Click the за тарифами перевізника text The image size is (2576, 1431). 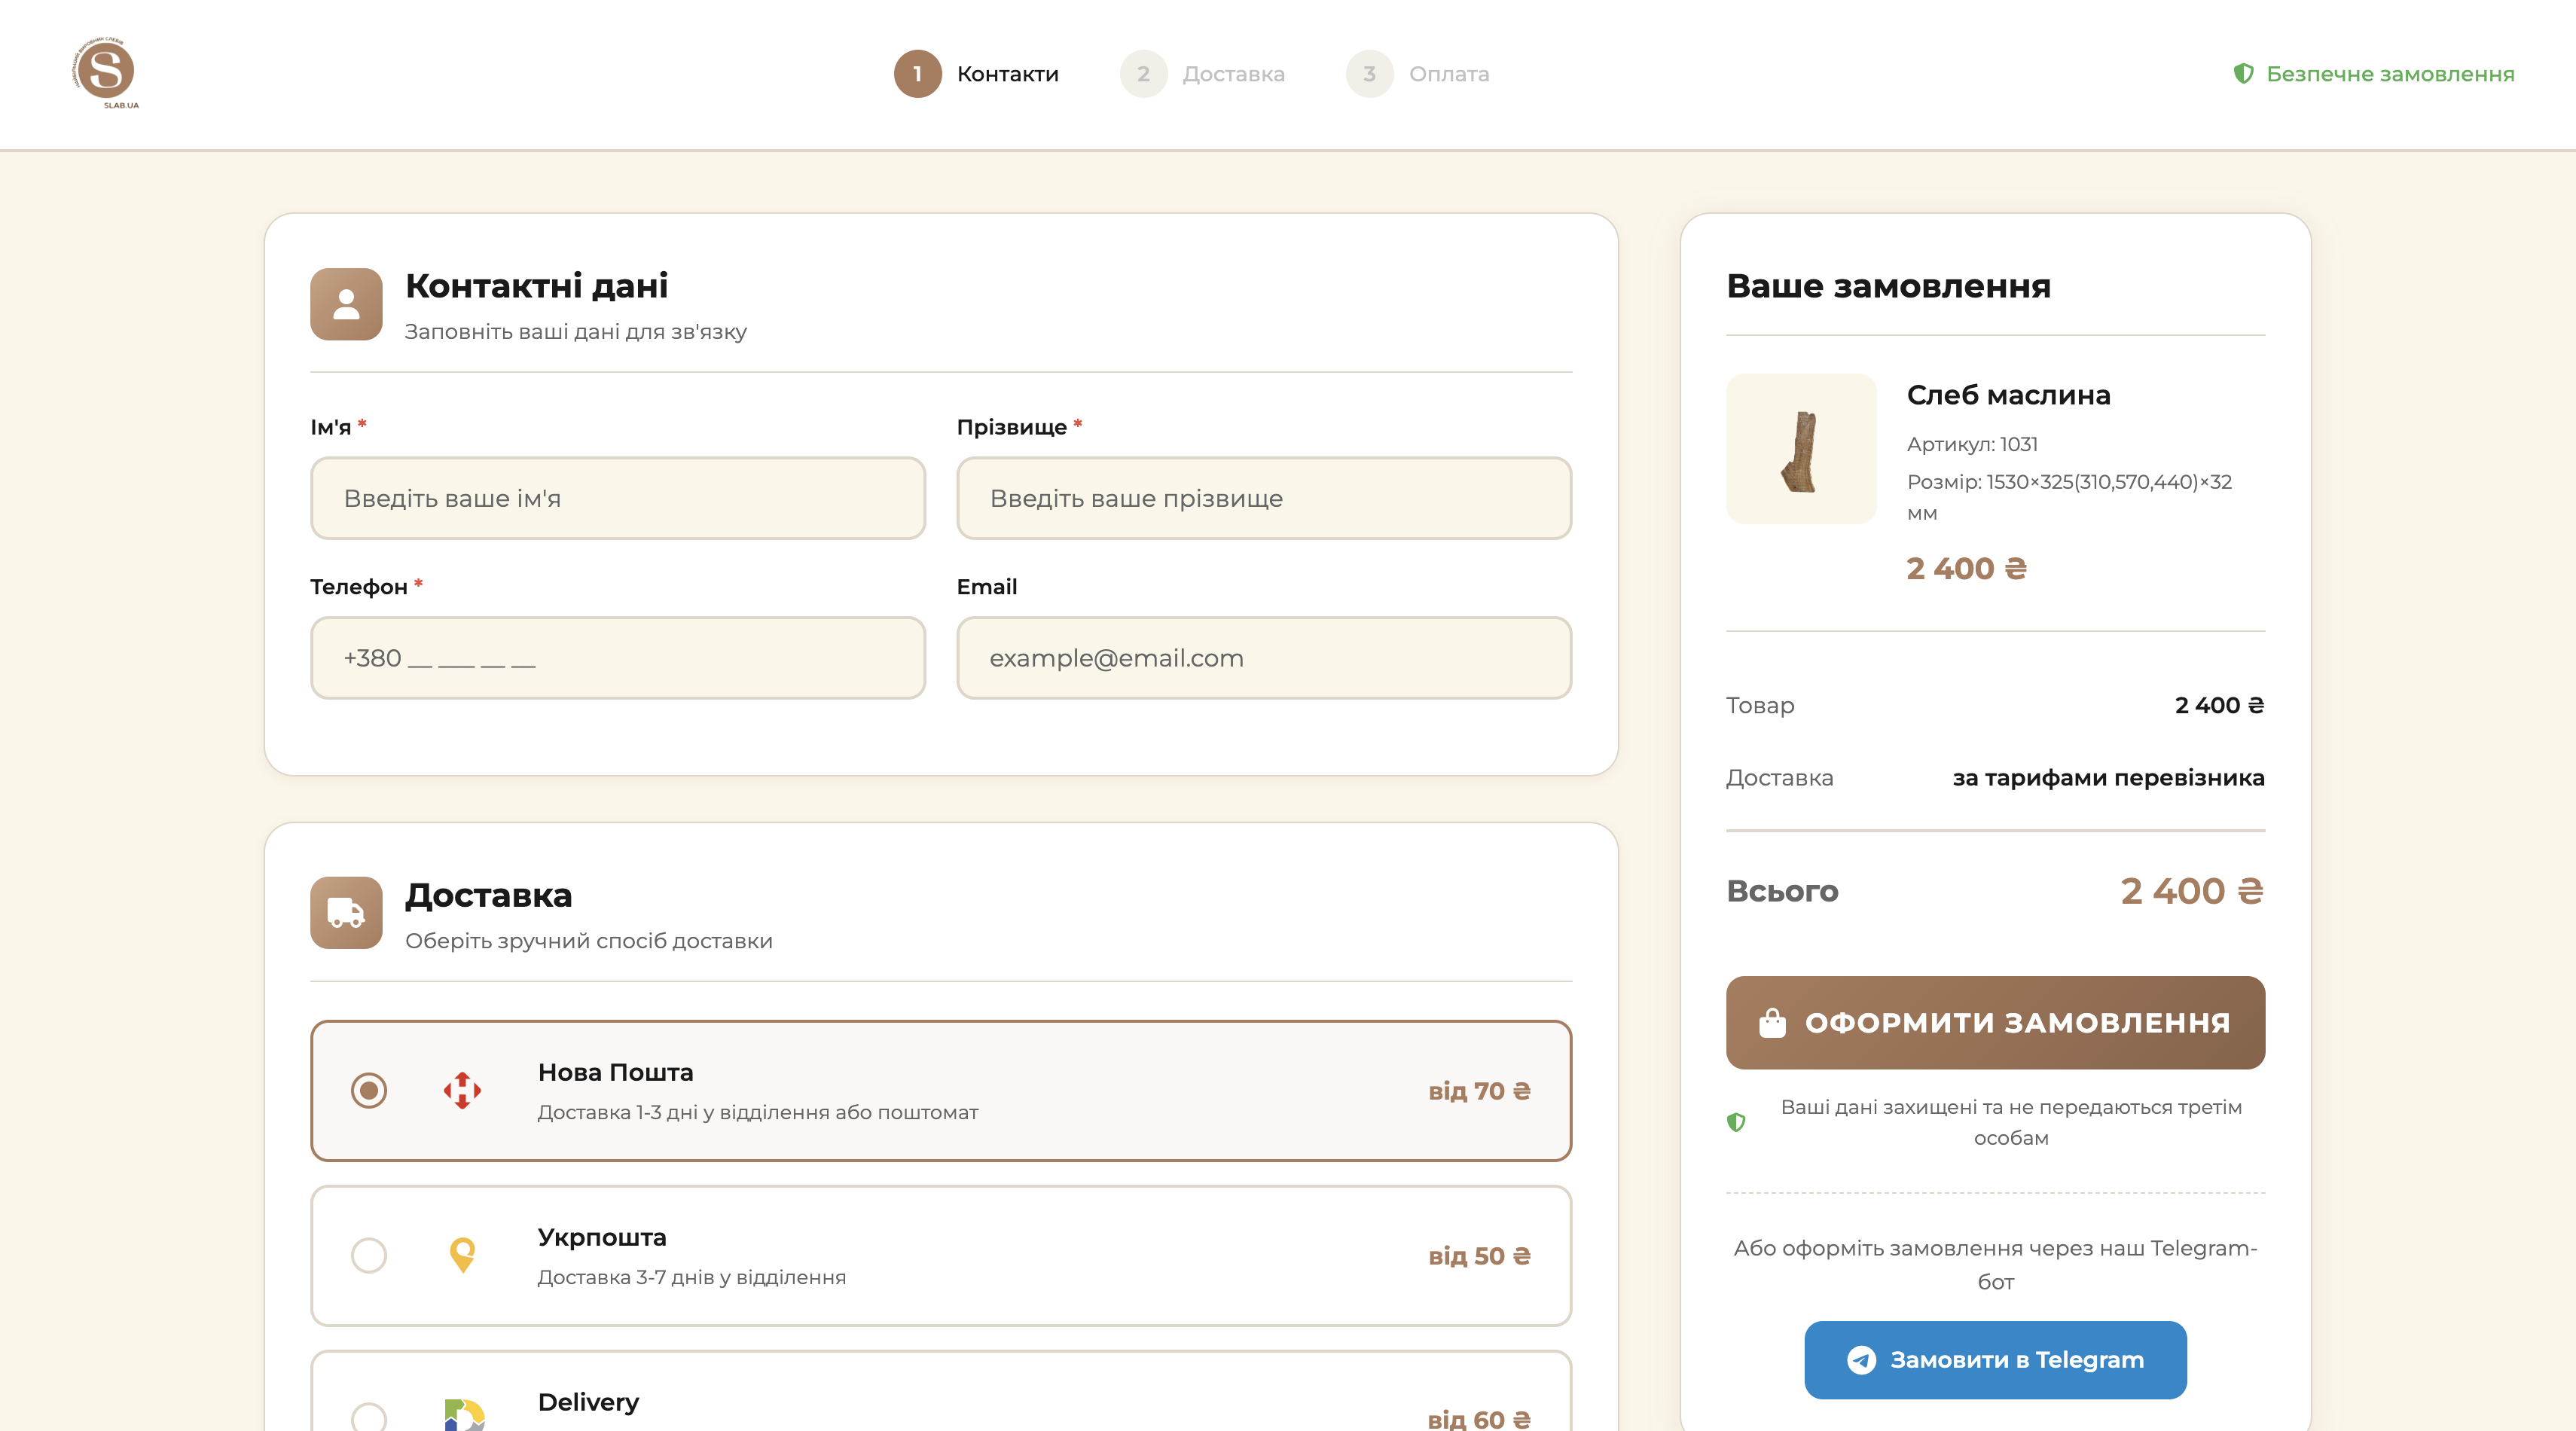pyautogui.click(x=2108, y=778)
